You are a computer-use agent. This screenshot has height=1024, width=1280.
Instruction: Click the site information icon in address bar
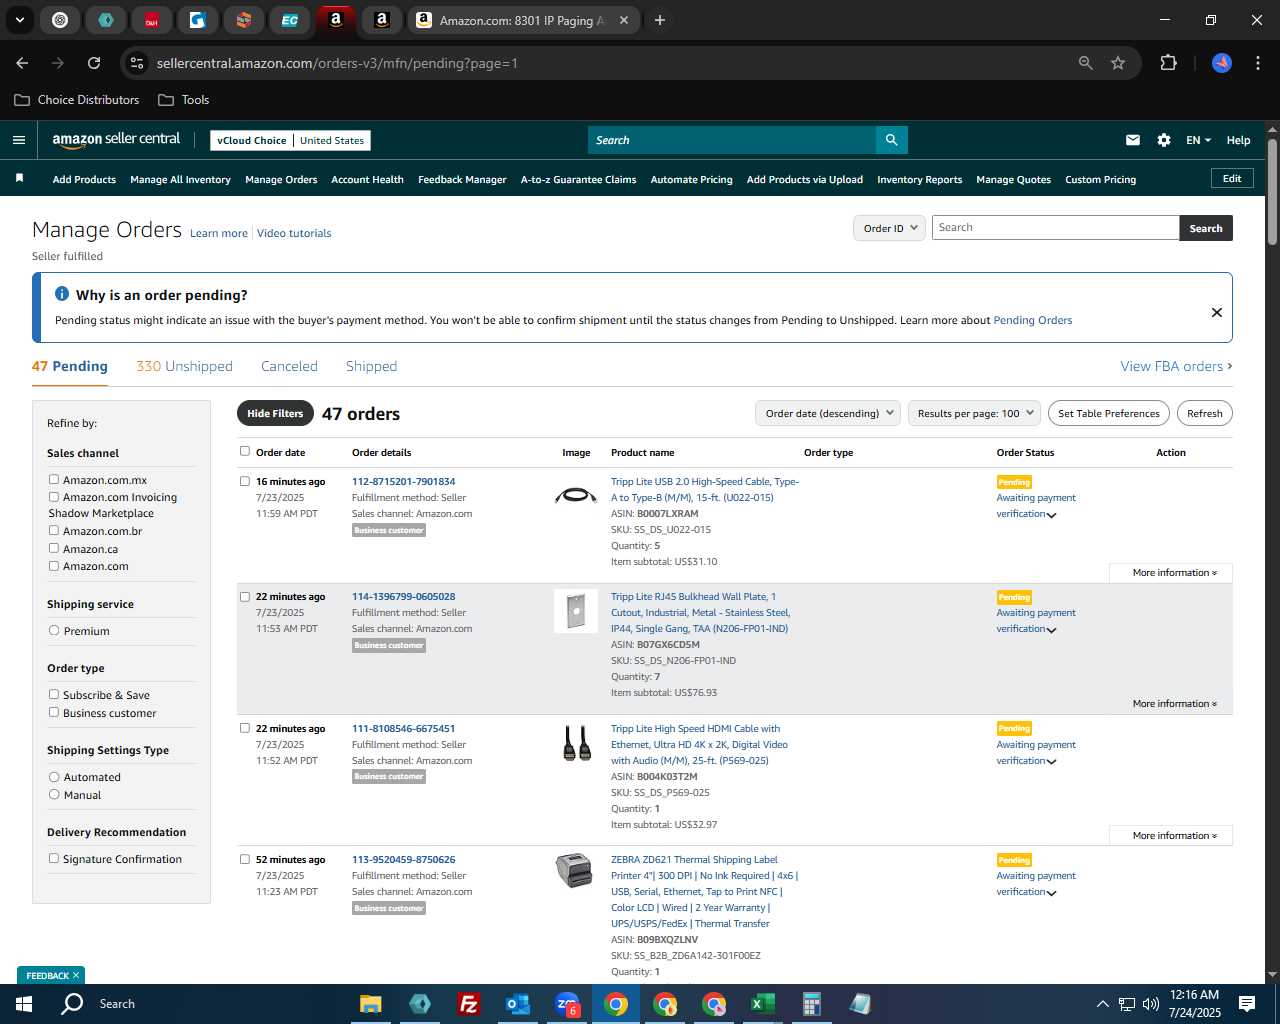tap(137, 63)
